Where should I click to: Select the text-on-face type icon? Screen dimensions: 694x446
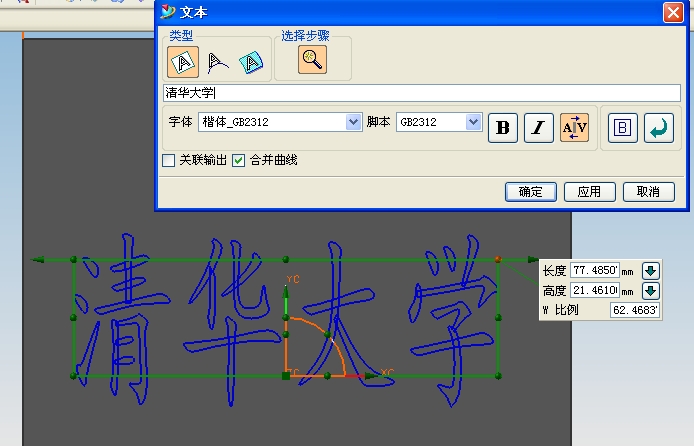pos(251,62)
